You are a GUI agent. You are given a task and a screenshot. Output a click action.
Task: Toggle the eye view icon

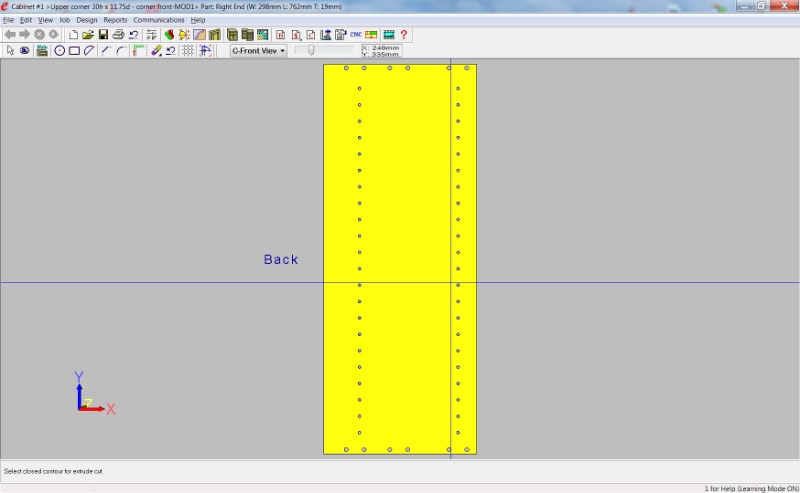24,50
